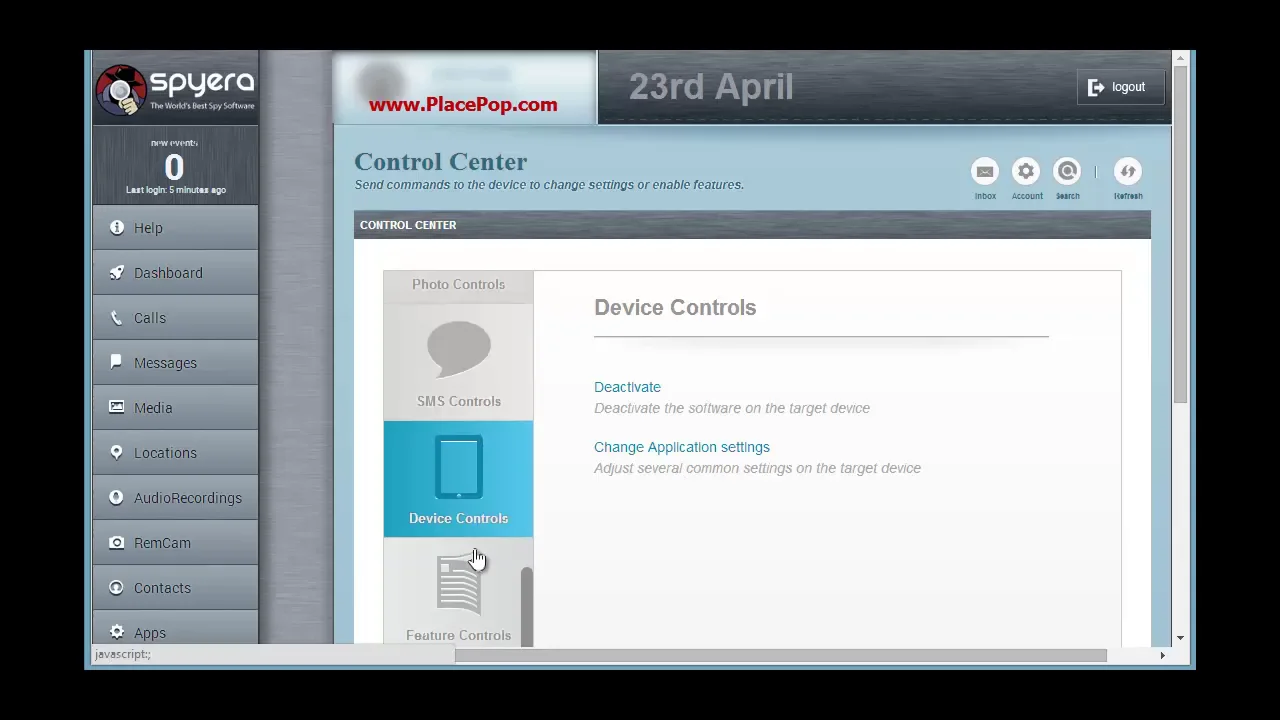Go to the Dashboard page
This screenshot has height=720, width=1280.
coord(175,273)
